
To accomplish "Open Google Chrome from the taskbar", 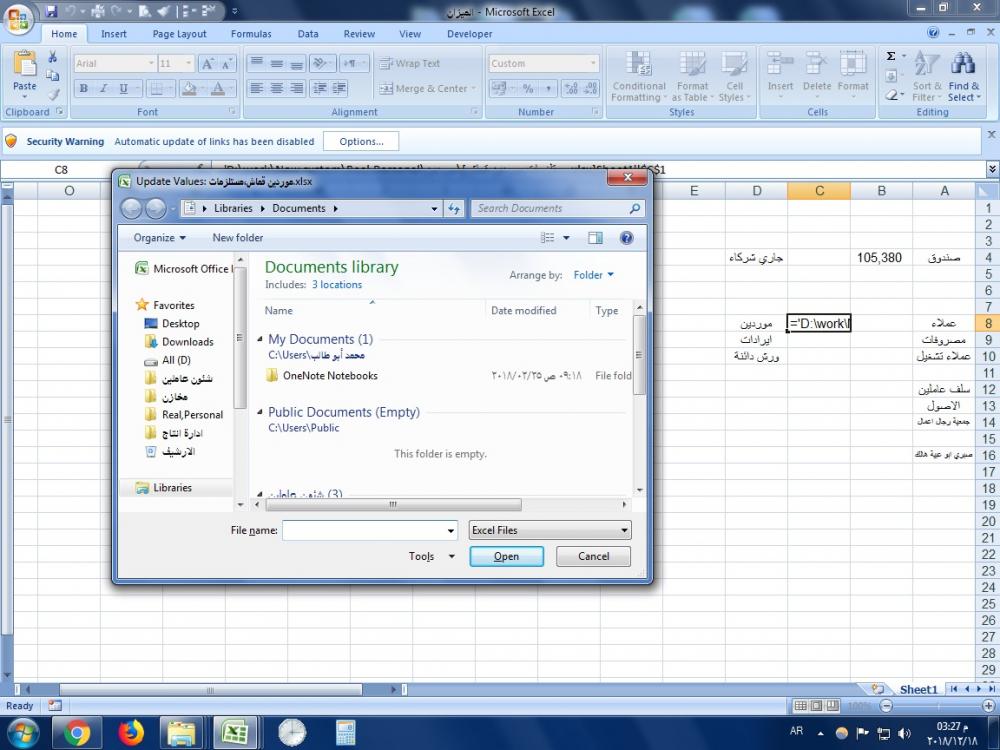I will [x=77, y=733].
